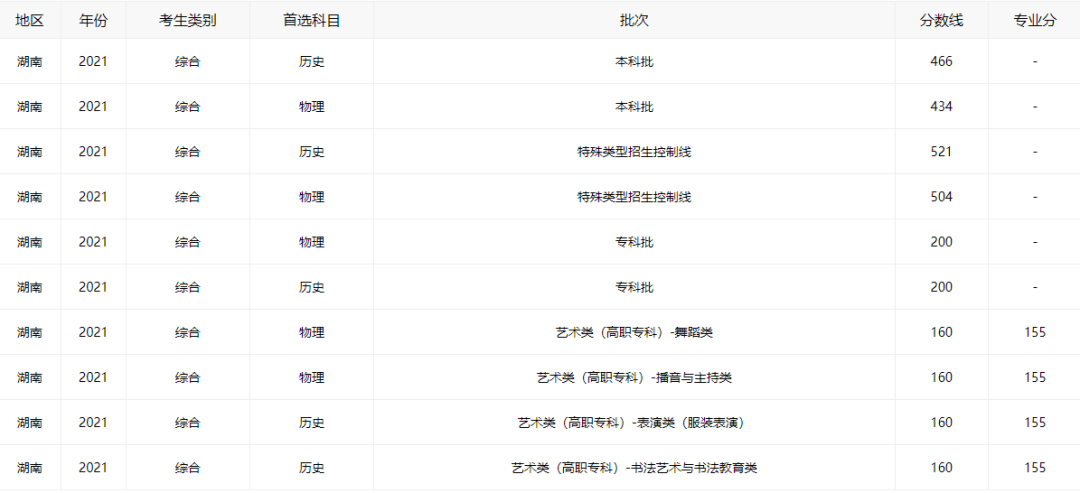Select the 521 score line cell
Image resolution: width=1080 pixels, height=493 pixels.
[x=941, y=152]
